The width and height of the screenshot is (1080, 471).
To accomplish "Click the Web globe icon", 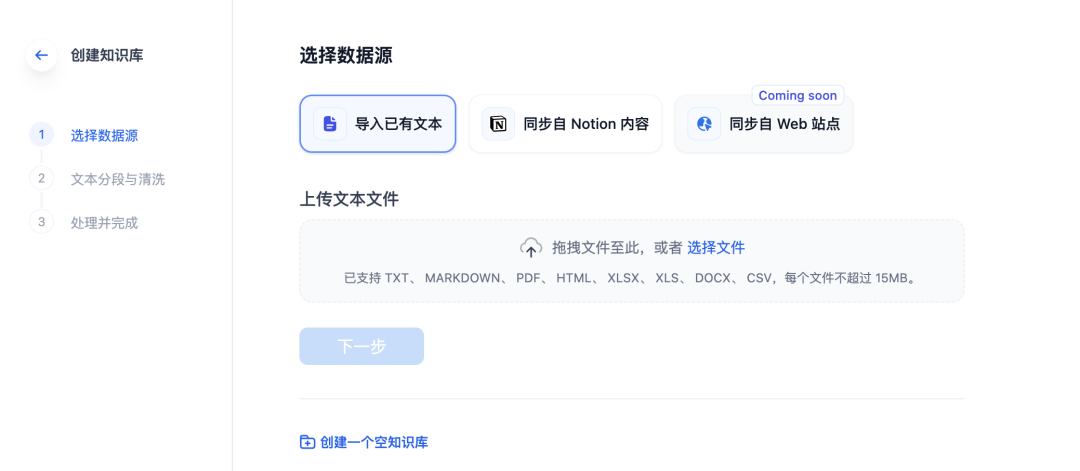I will pos(704,124).
